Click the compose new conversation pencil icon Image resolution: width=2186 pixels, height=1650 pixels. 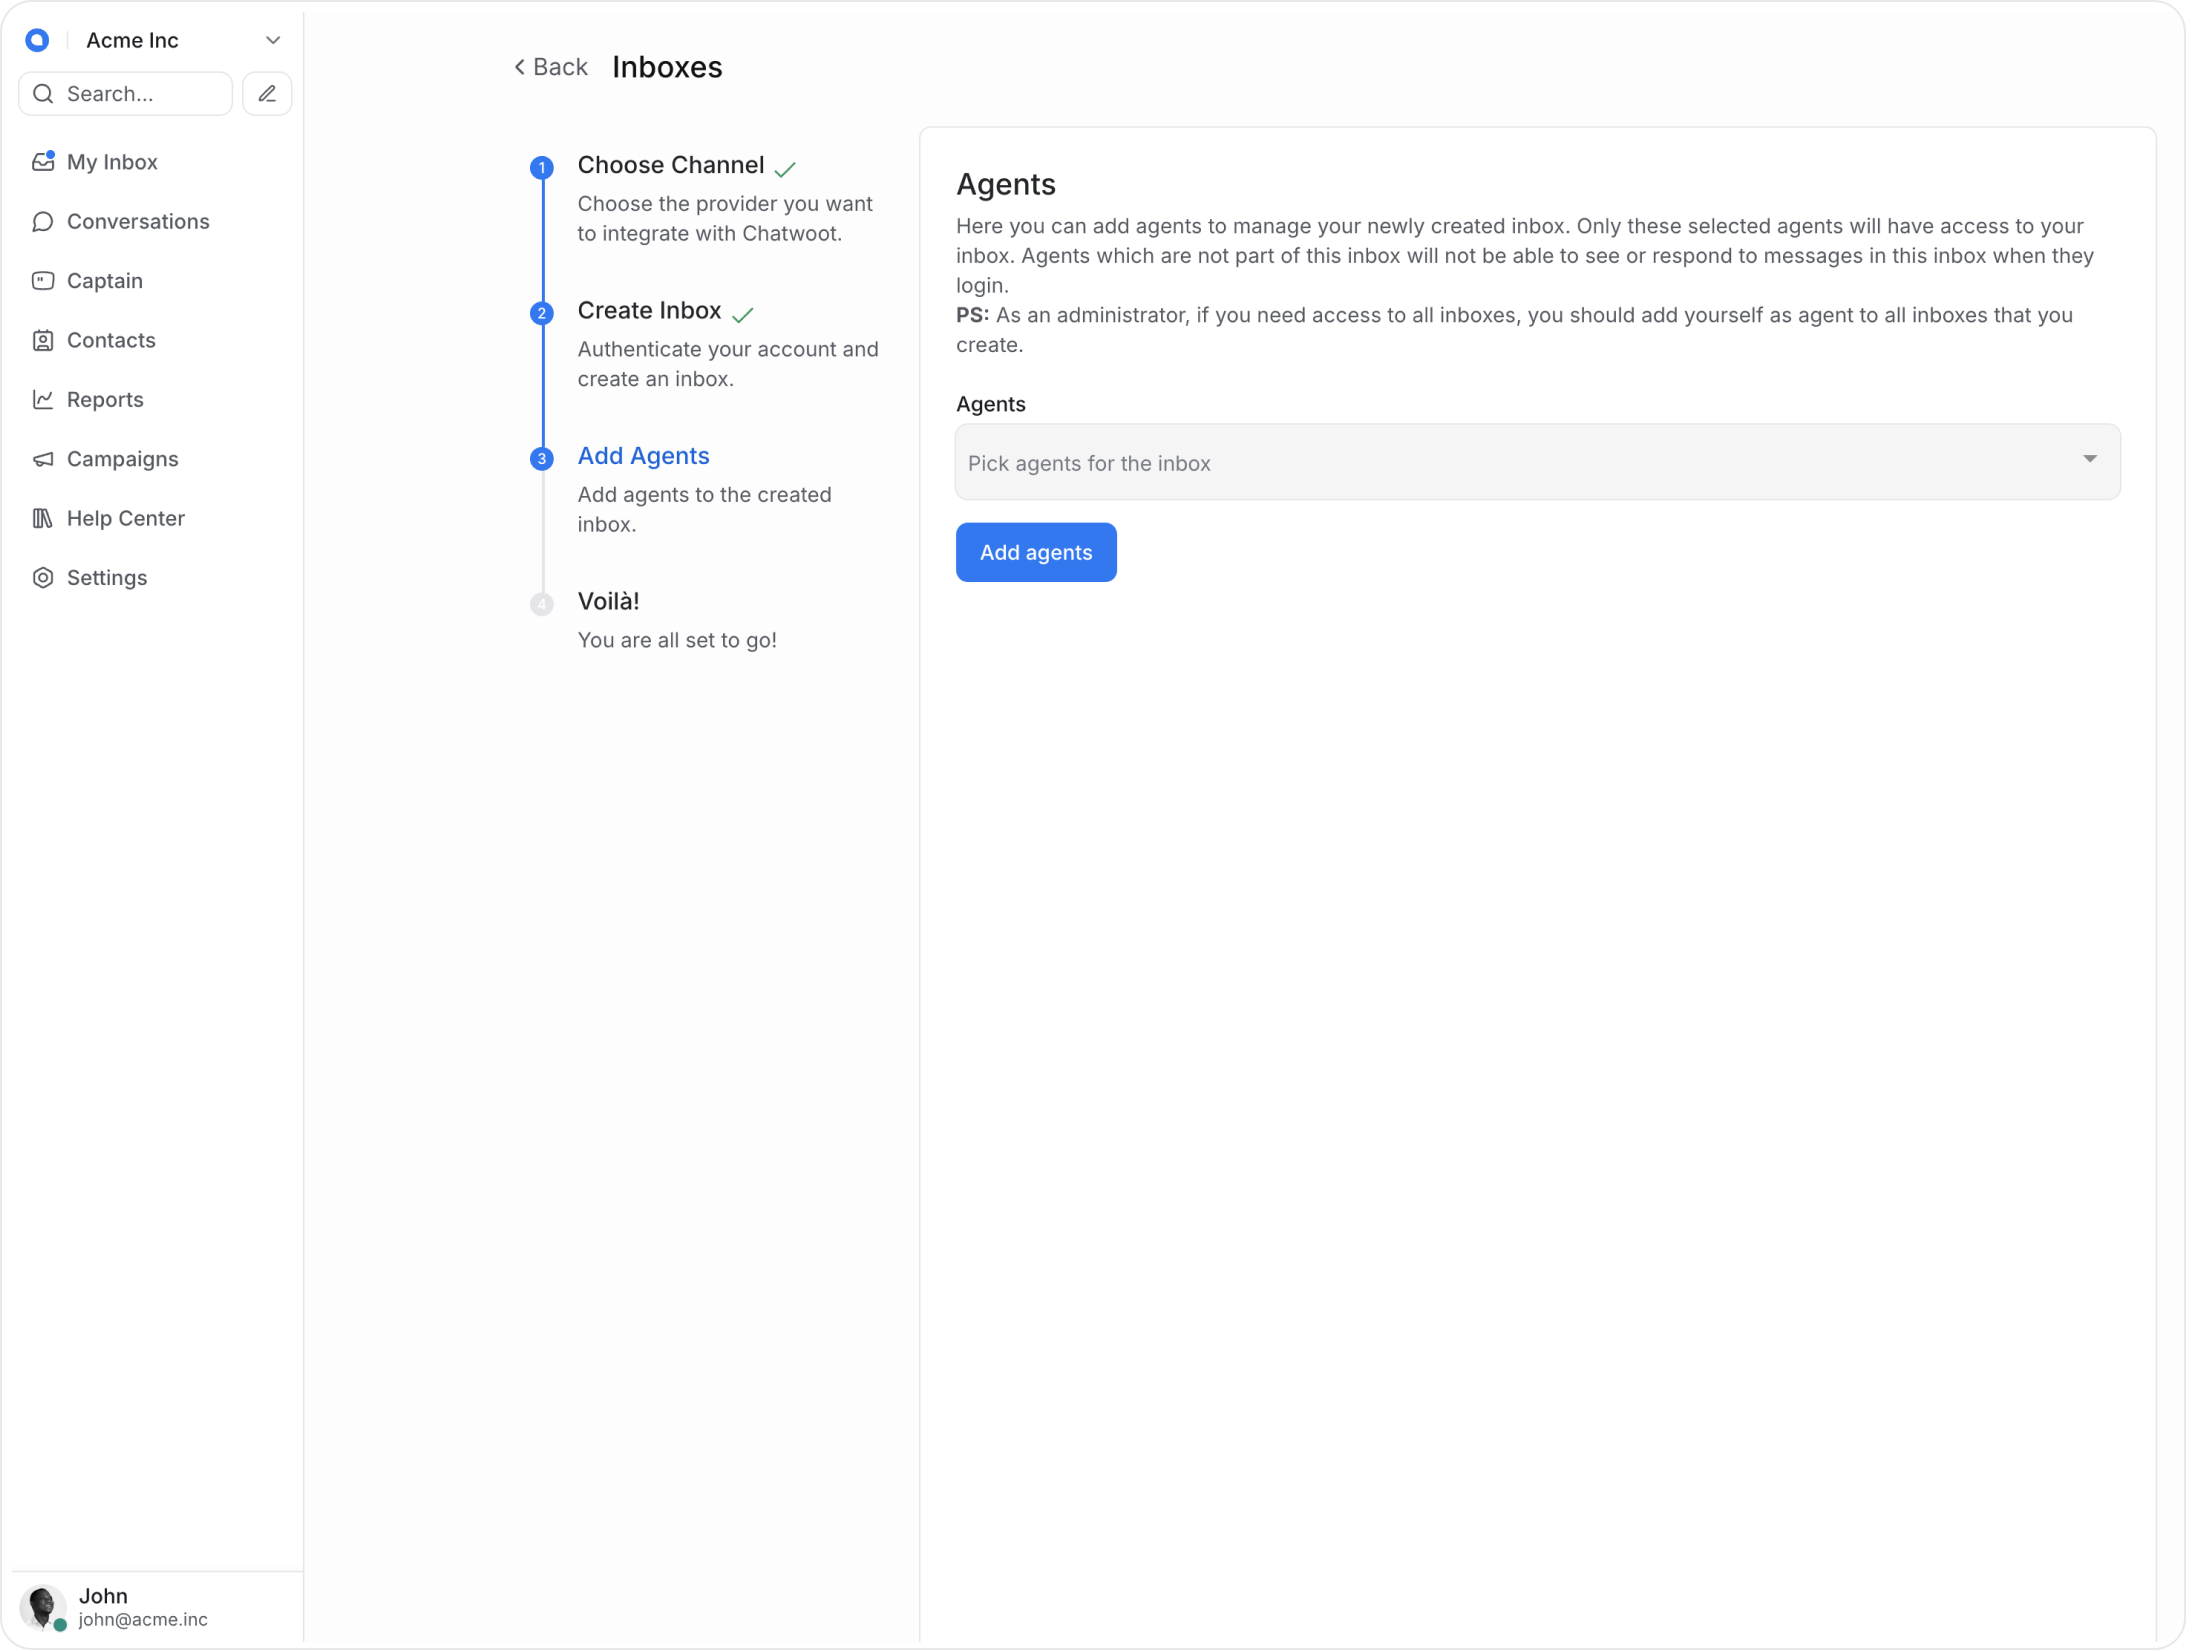pyautogui.click(x=267, y=94)
